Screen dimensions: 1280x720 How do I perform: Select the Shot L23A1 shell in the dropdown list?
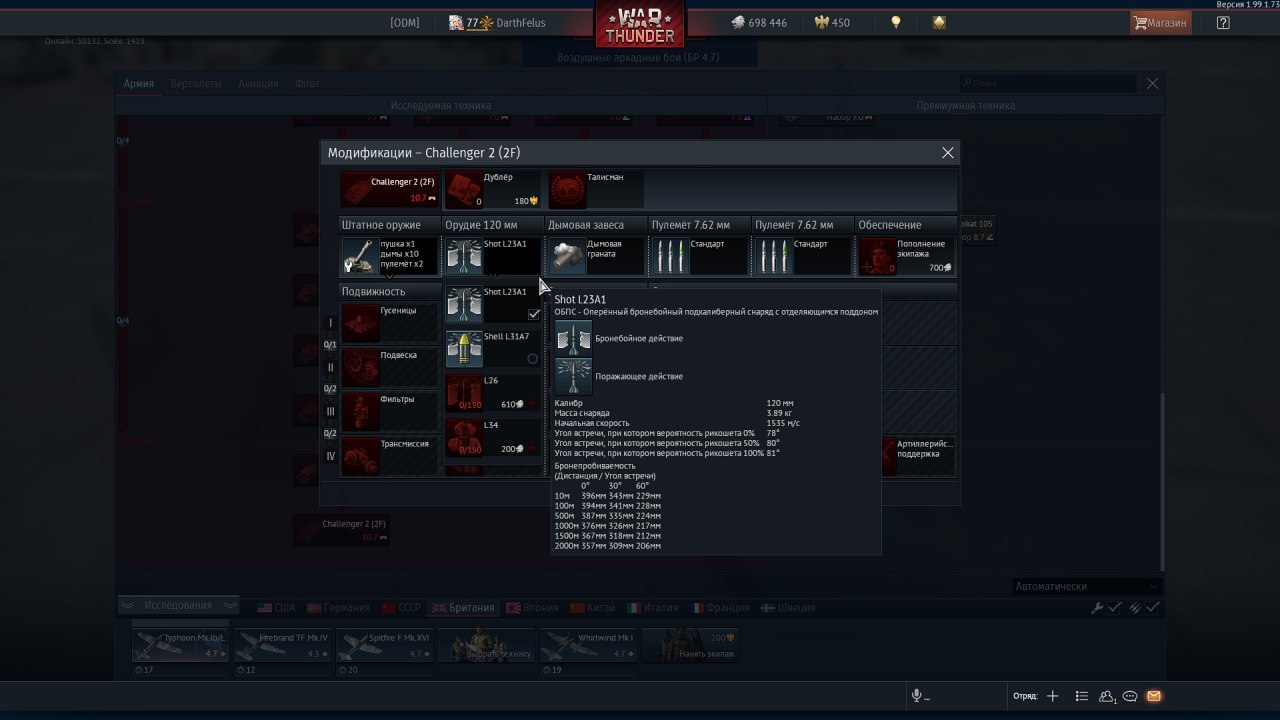pyautogui.click(x=493, y=304)
